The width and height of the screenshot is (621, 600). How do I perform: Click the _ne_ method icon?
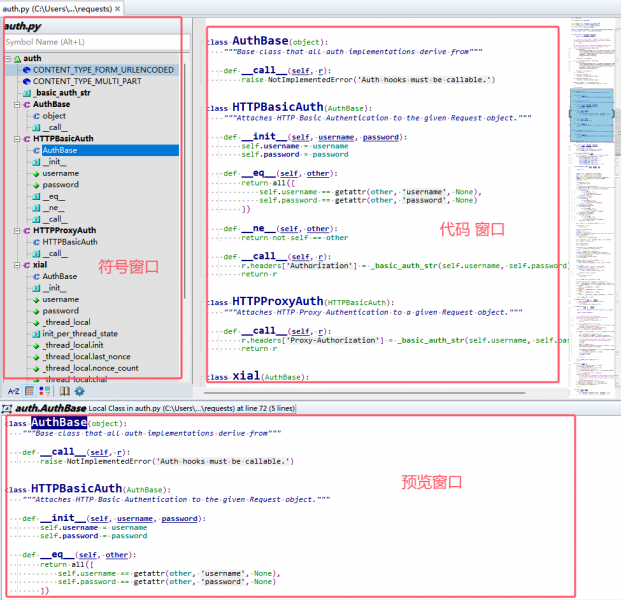click(36, 208)
